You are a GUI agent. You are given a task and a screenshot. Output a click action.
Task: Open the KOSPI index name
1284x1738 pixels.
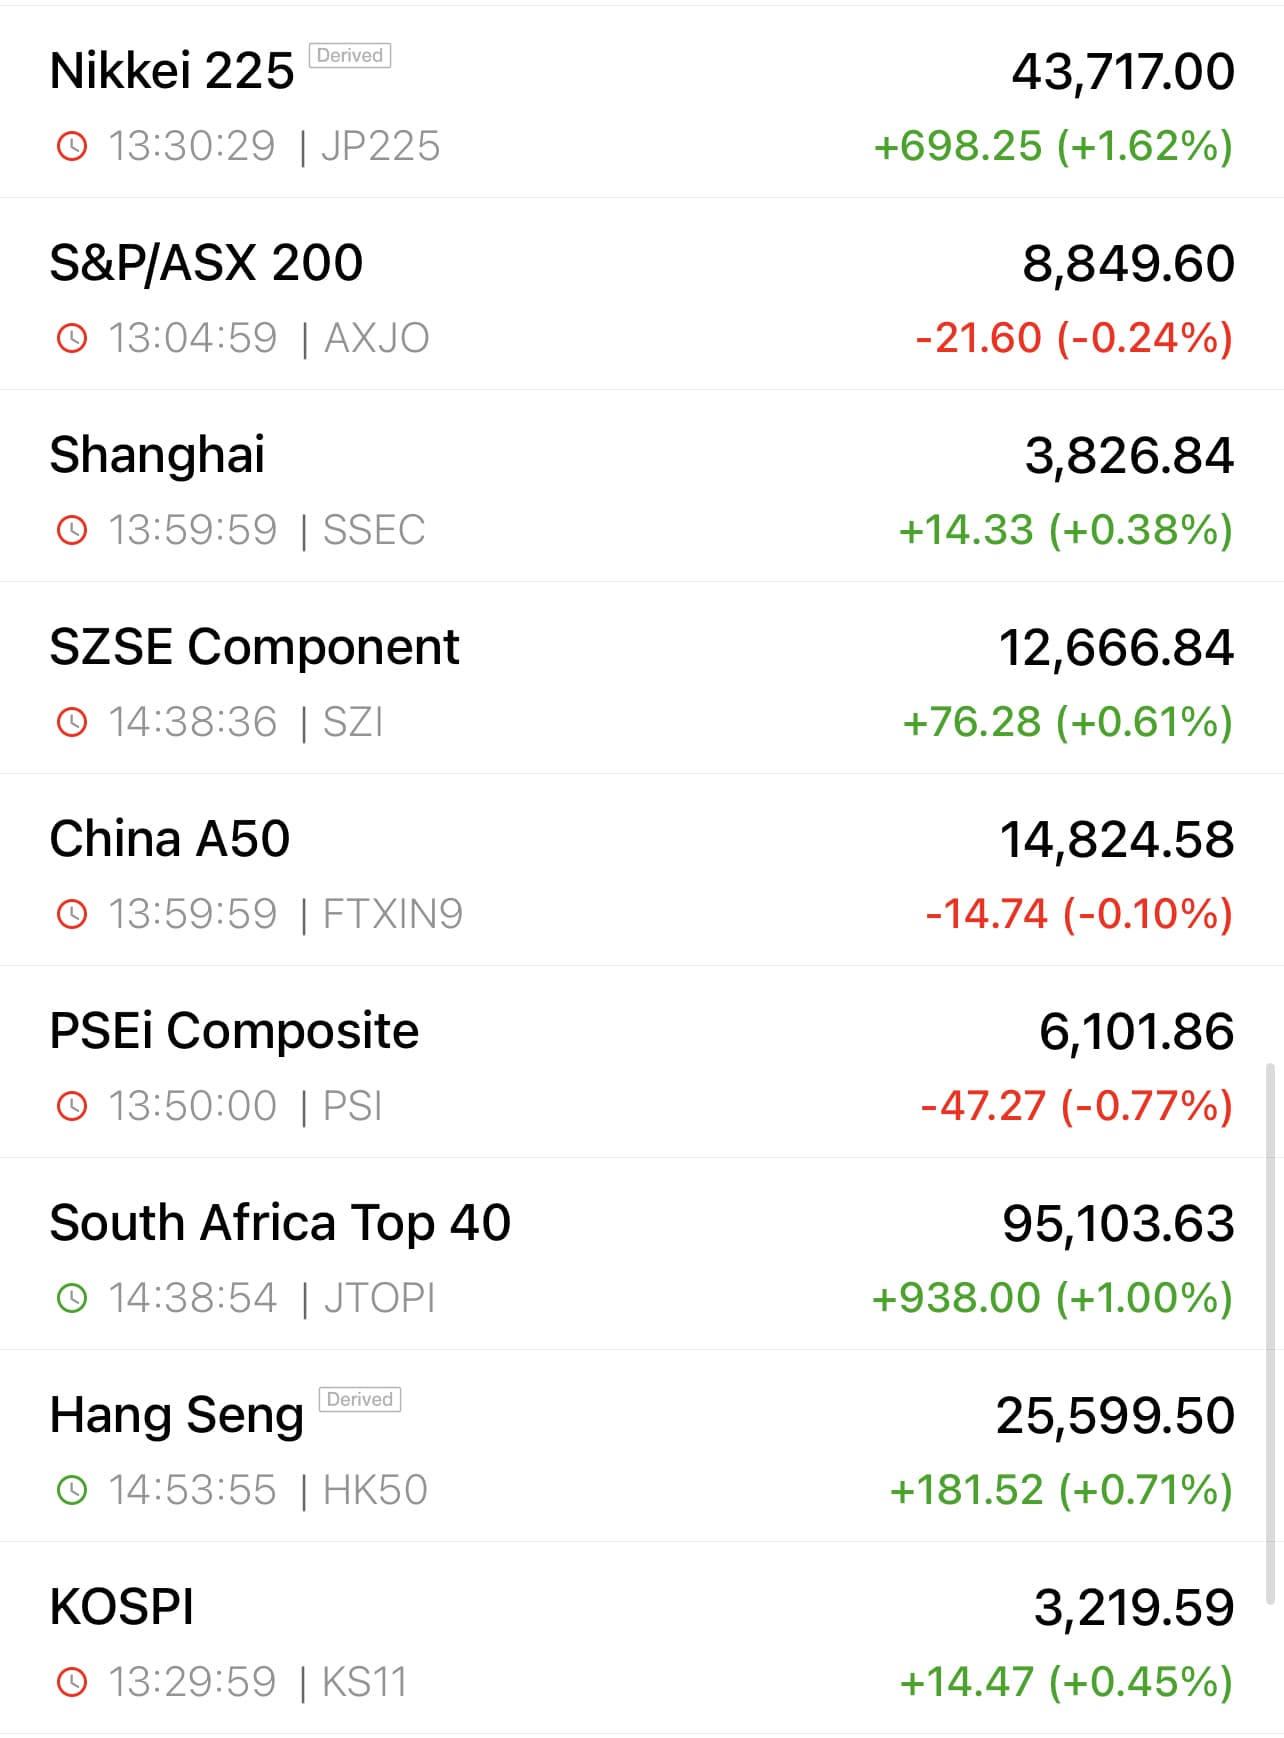122,1608
